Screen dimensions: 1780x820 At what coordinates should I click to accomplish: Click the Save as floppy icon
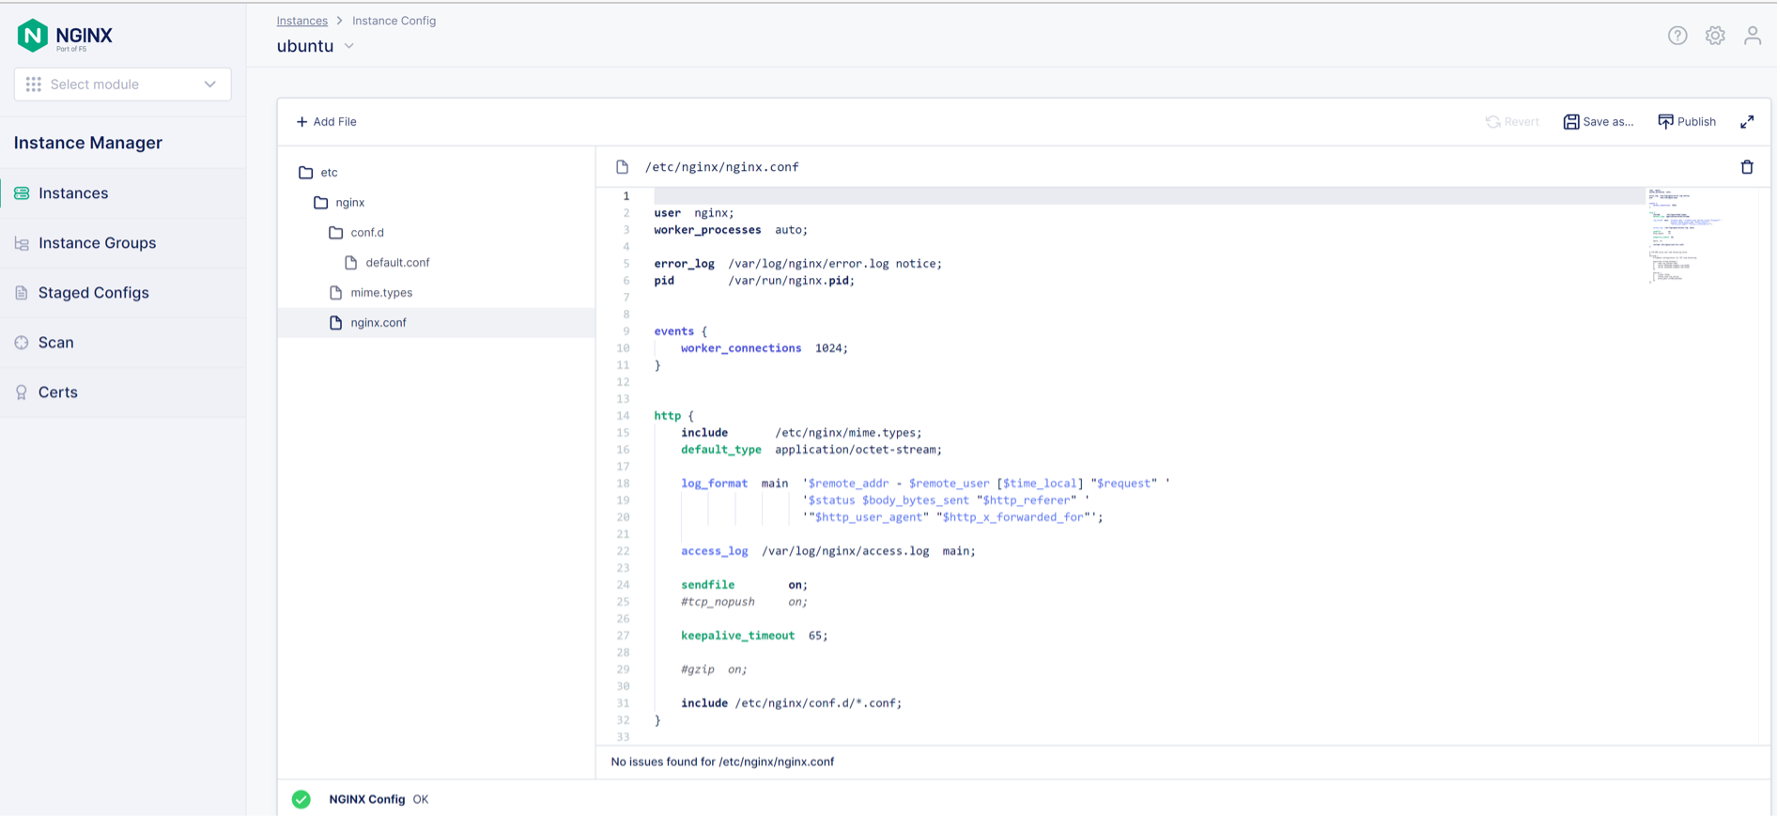1571,122
